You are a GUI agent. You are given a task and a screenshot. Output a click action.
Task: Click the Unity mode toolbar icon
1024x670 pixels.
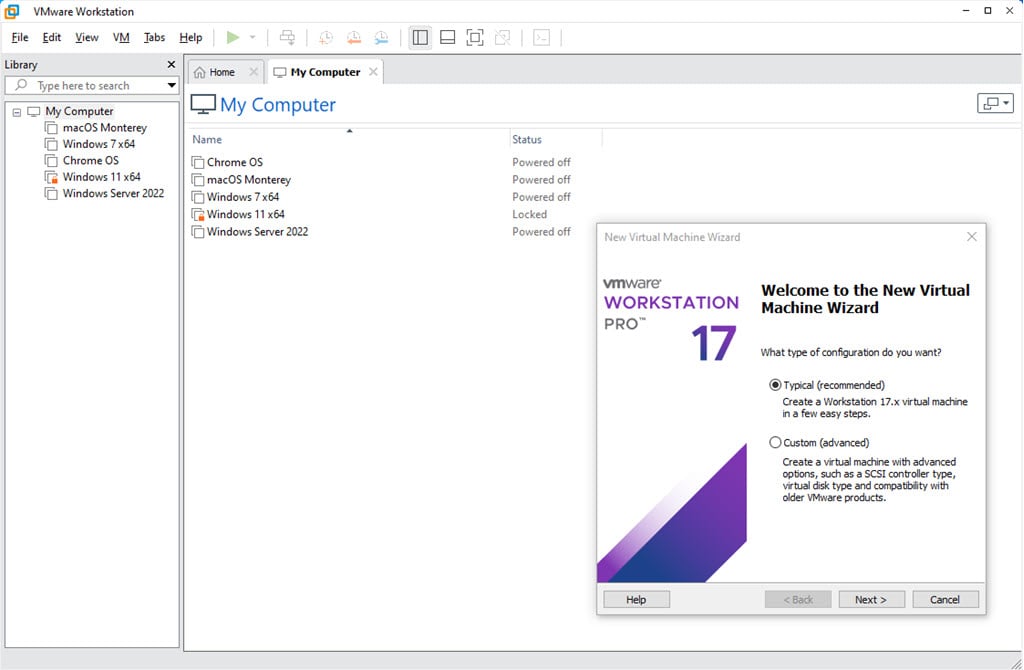pos(502,38)
